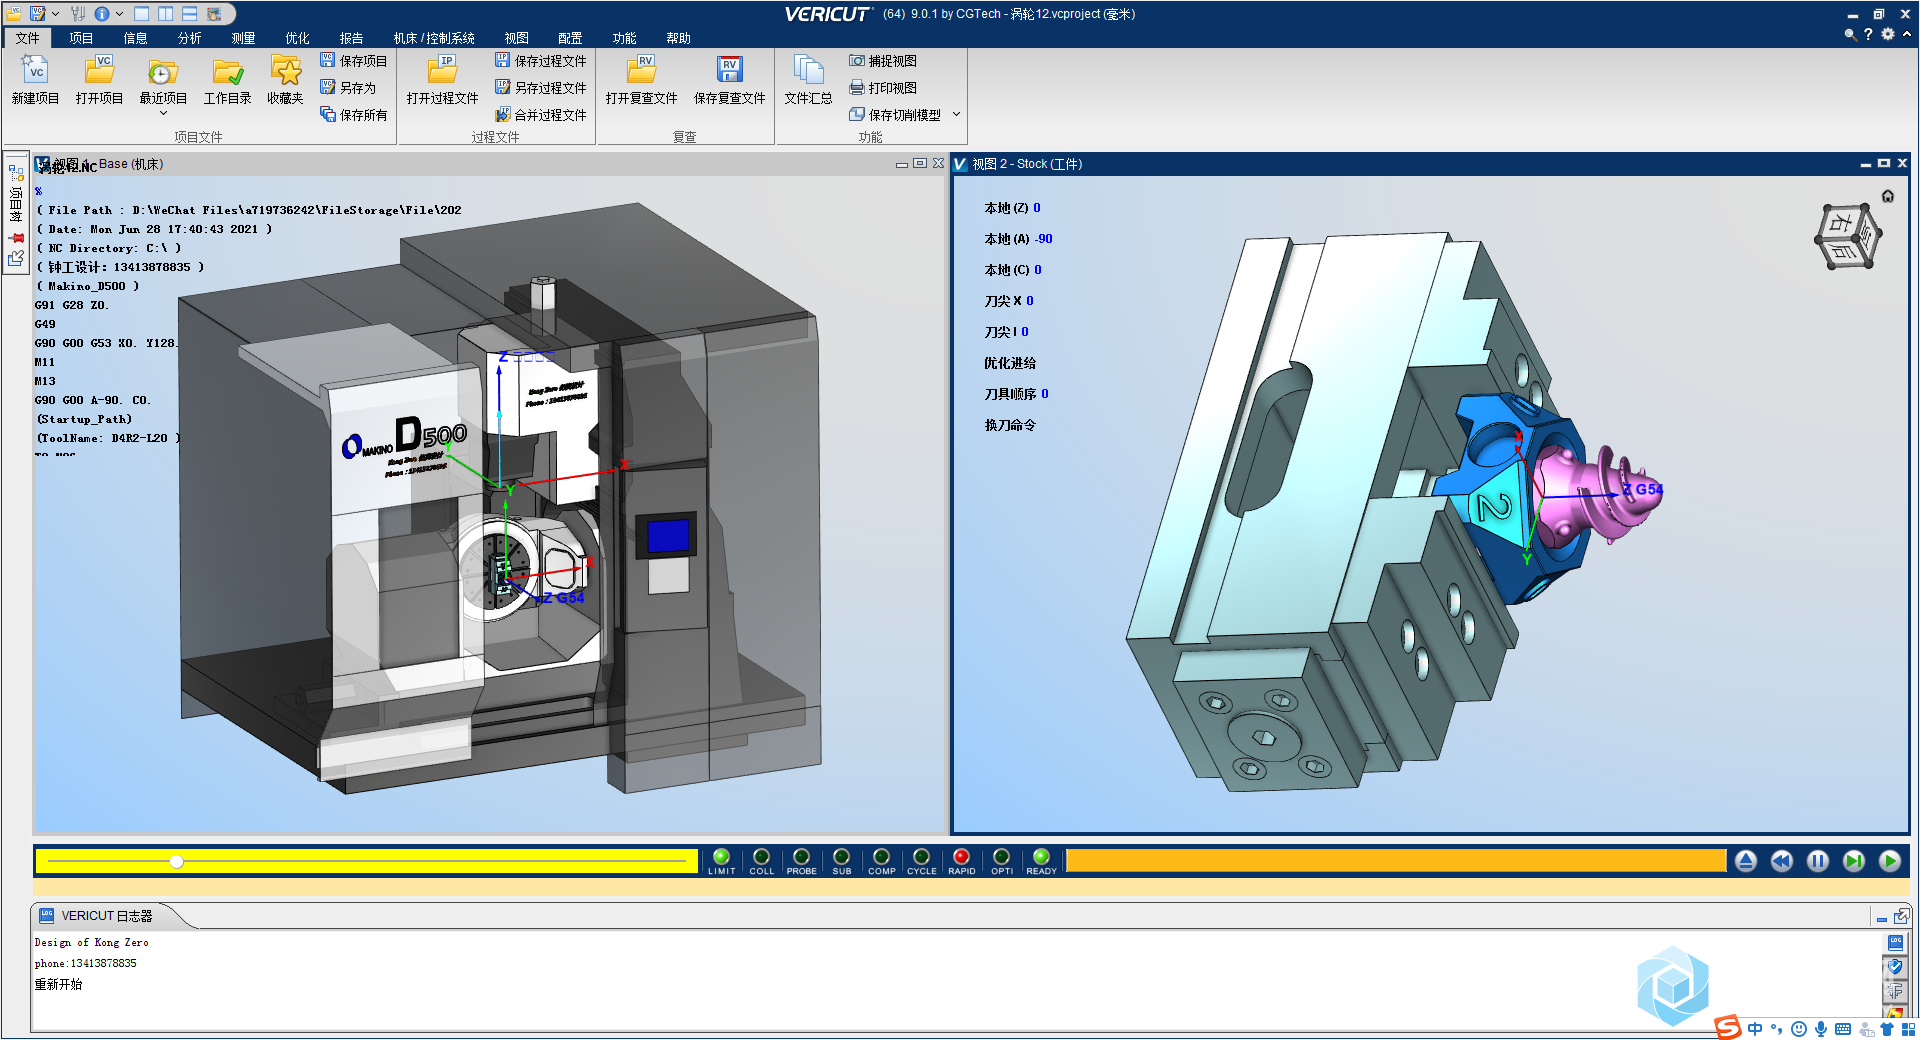Click the play simulation button
Viewport: 1920px width, 1040px height.
1890,861
